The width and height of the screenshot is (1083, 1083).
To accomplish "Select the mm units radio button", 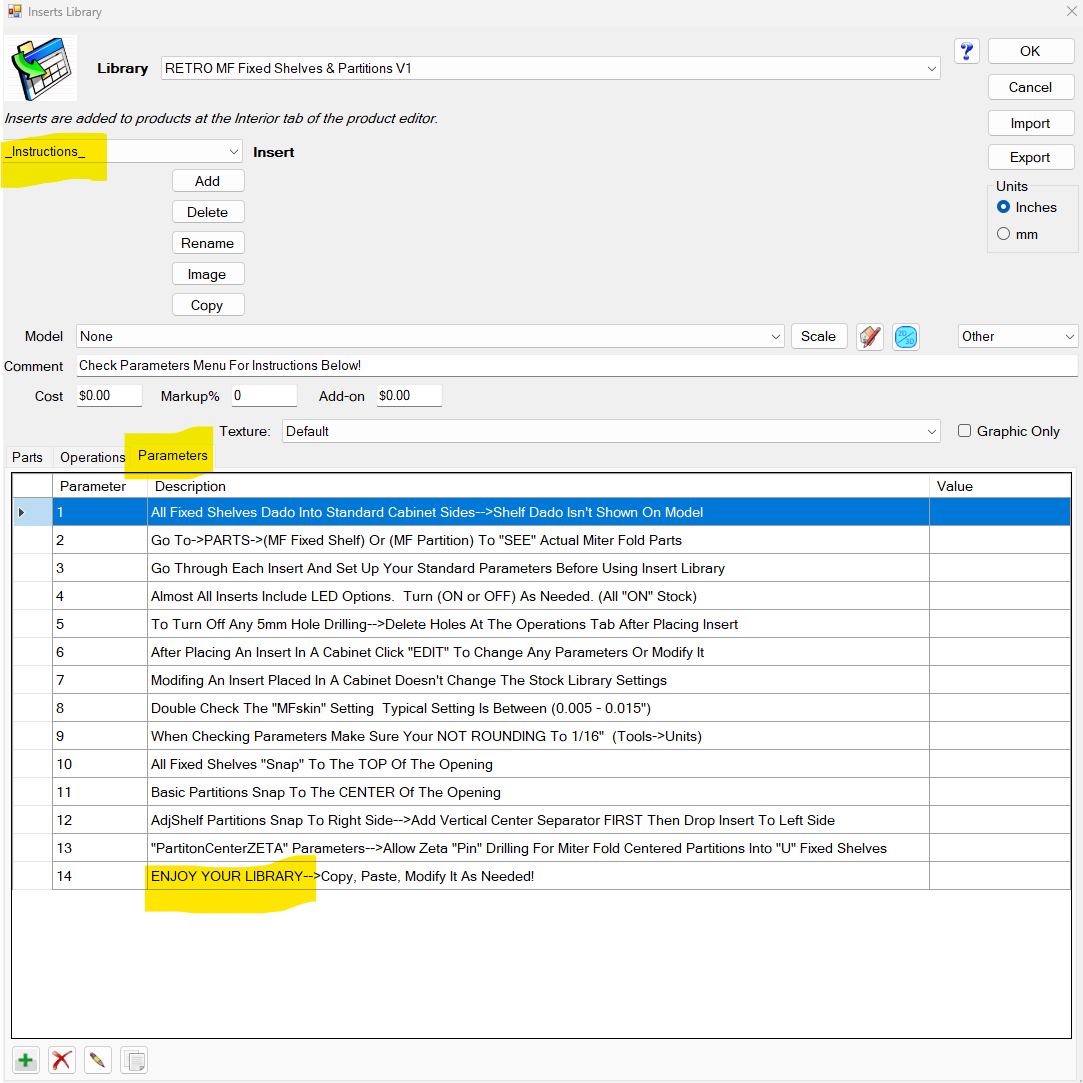I will click(1004, 234).
